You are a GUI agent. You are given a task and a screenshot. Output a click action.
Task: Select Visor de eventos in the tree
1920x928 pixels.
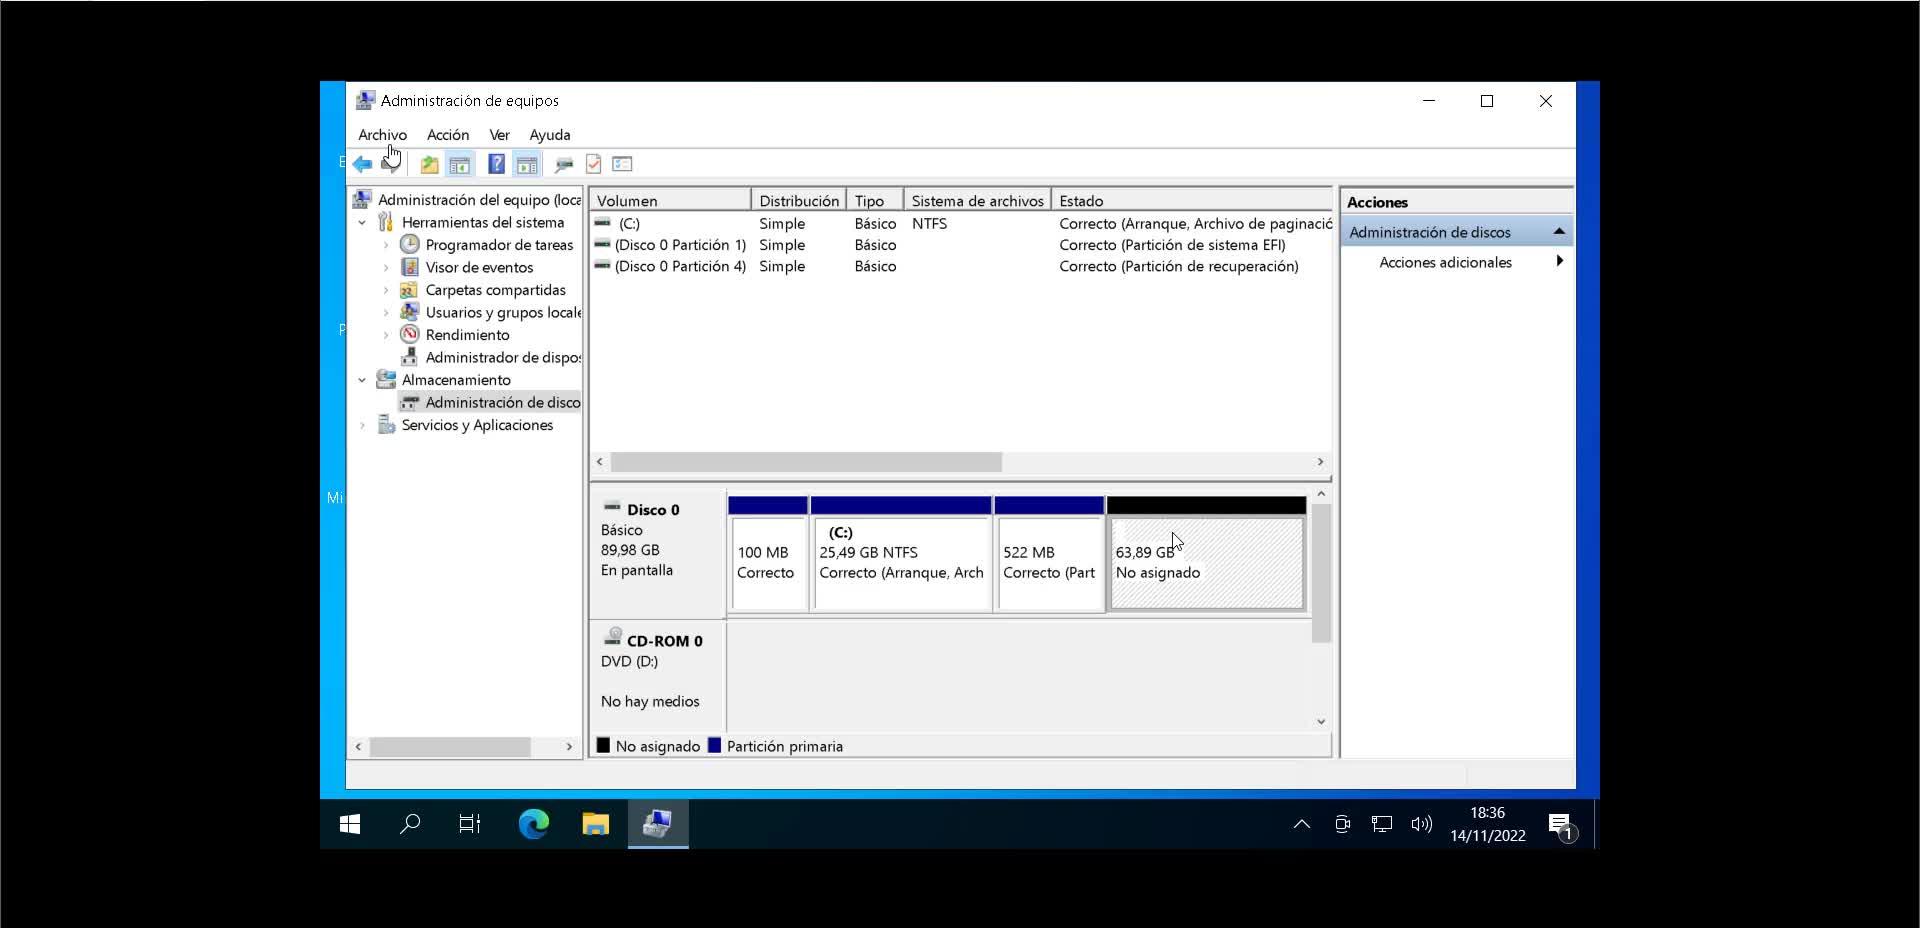click(x=479, y=268)
